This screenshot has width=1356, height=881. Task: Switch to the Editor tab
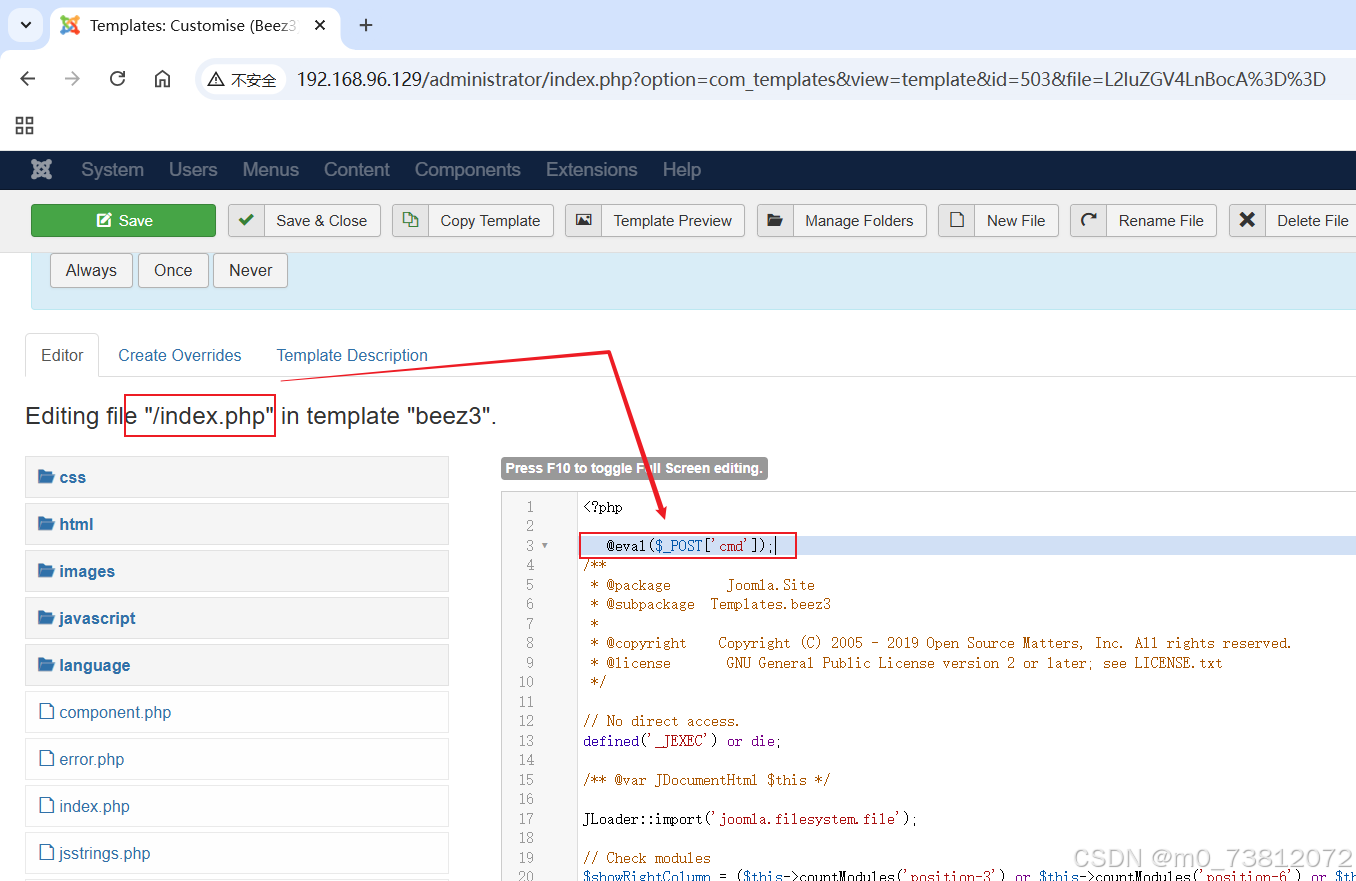click(62, 355)
